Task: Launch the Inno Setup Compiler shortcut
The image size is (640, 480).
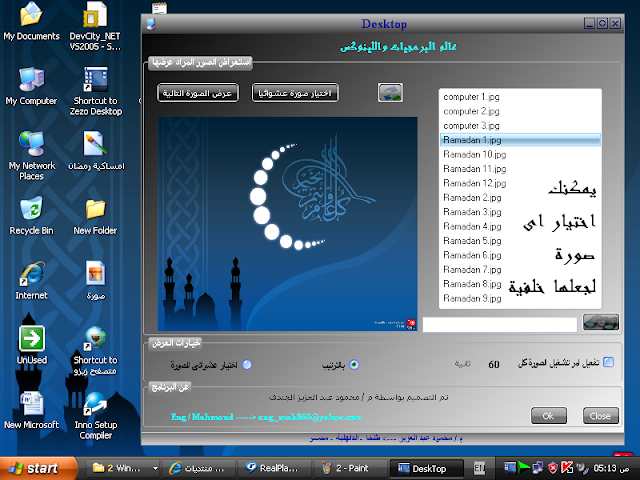Action: click(96, 416)
